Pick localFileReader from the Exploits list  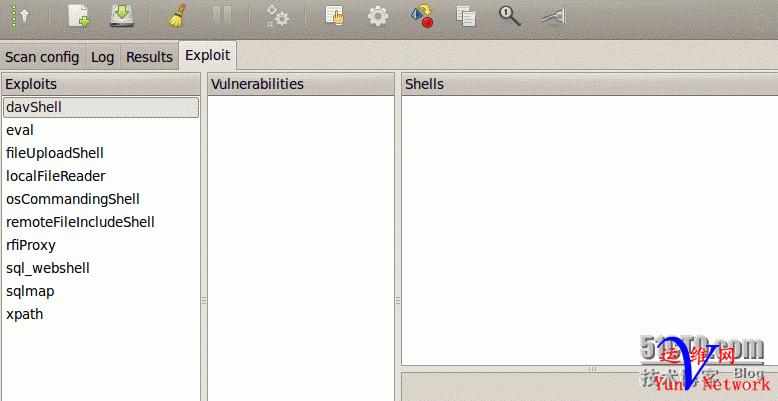(x=101, y=176)
